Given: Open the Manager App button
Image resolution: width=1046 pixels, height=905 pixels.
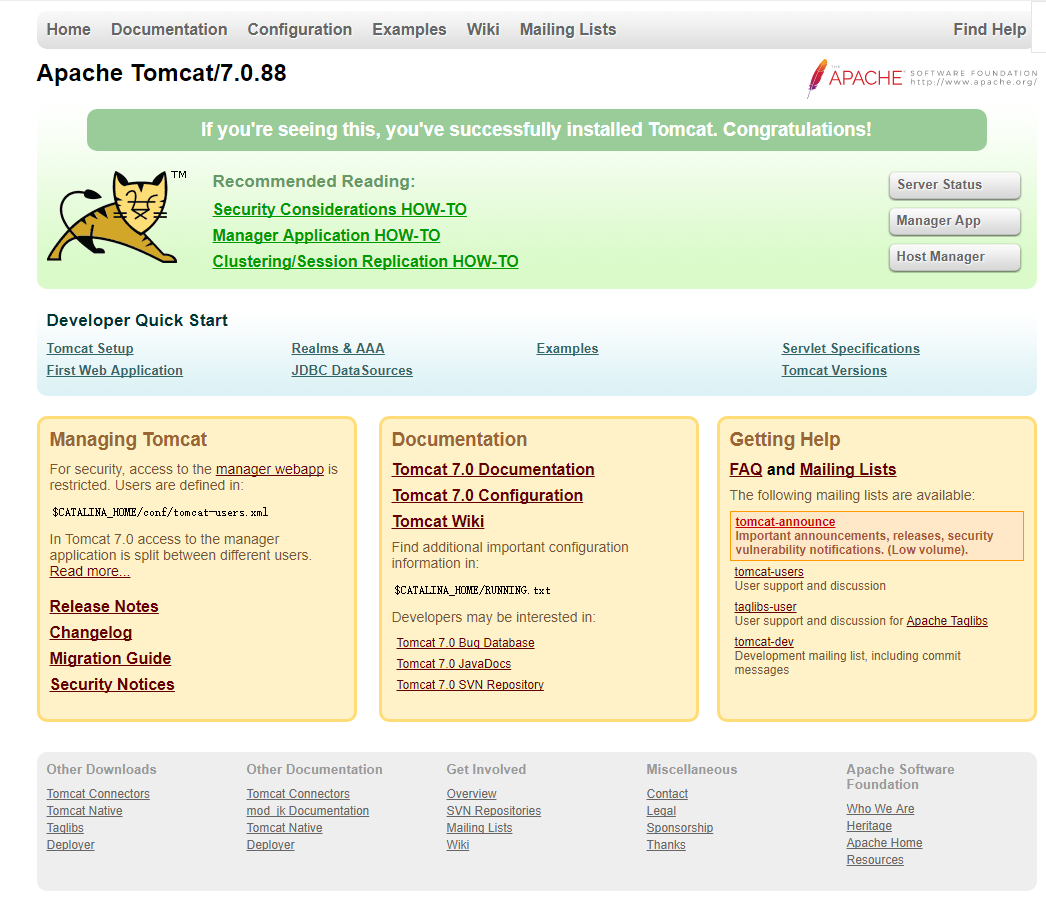Looking at the screenshot, I should tap(955, 221).
